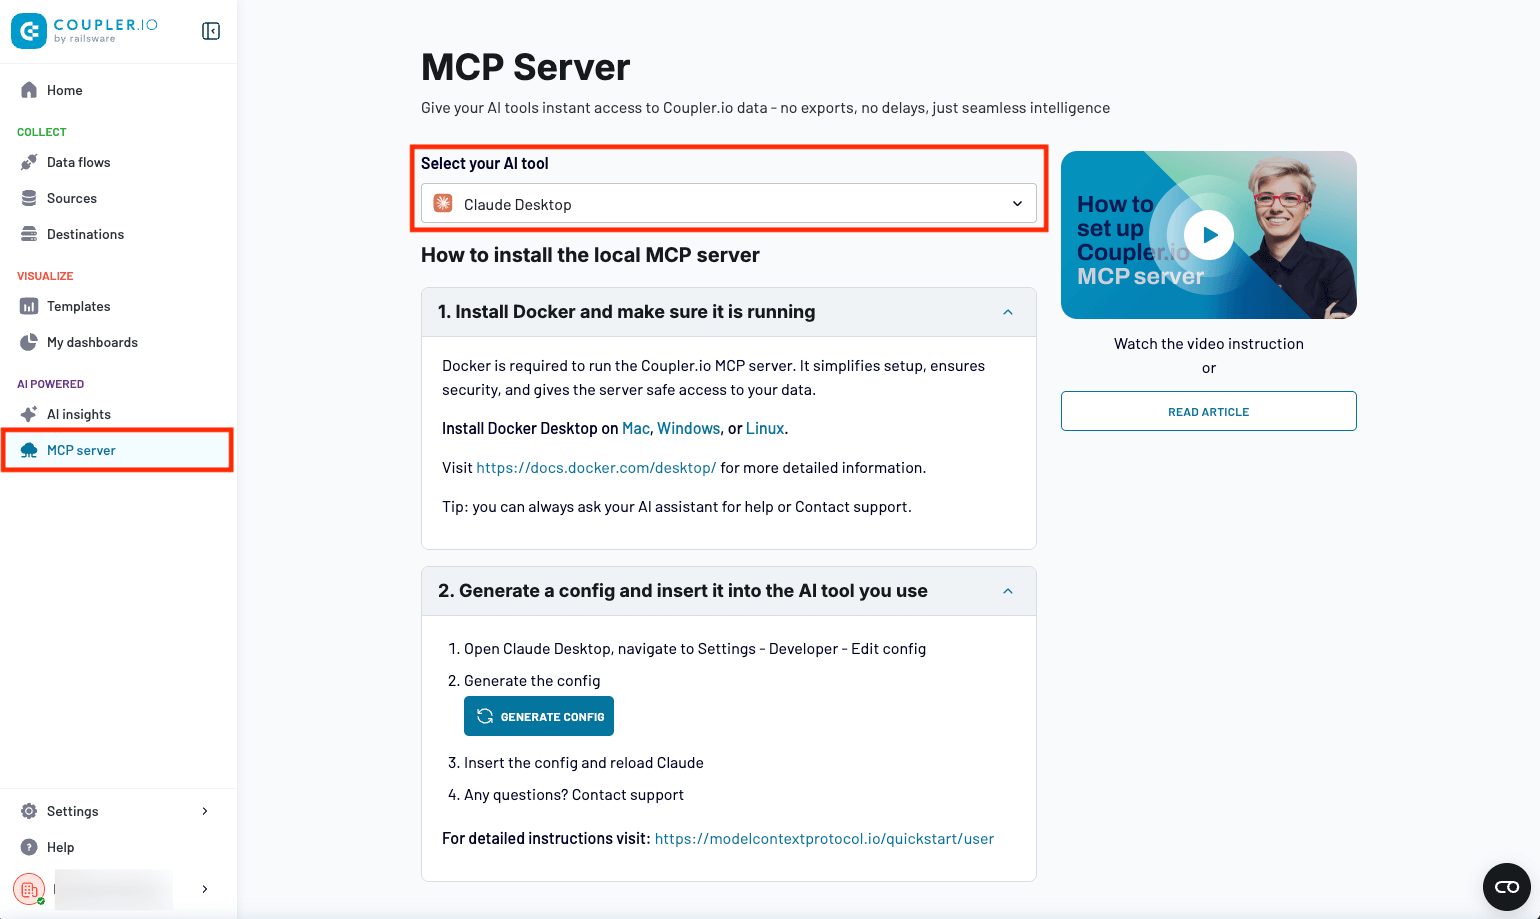Open Destinations page
The width and height of the screenshot is (1540, 919).
(x=118, y=234)
